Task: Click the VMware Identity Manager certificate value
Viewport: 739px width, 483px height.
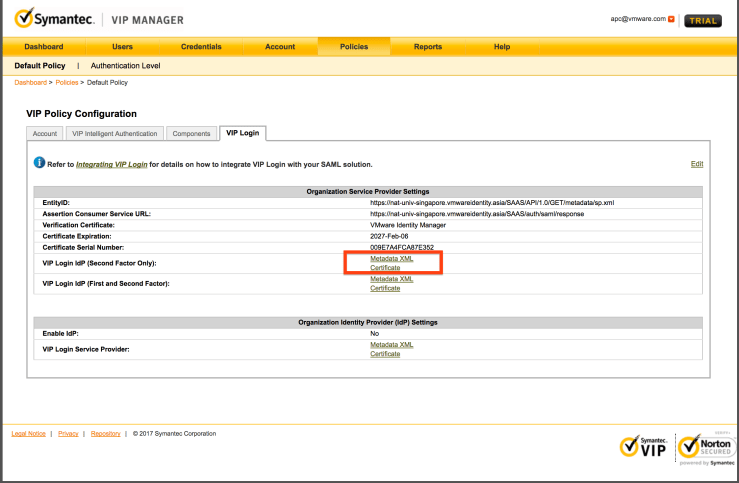Action: [408, 225]
